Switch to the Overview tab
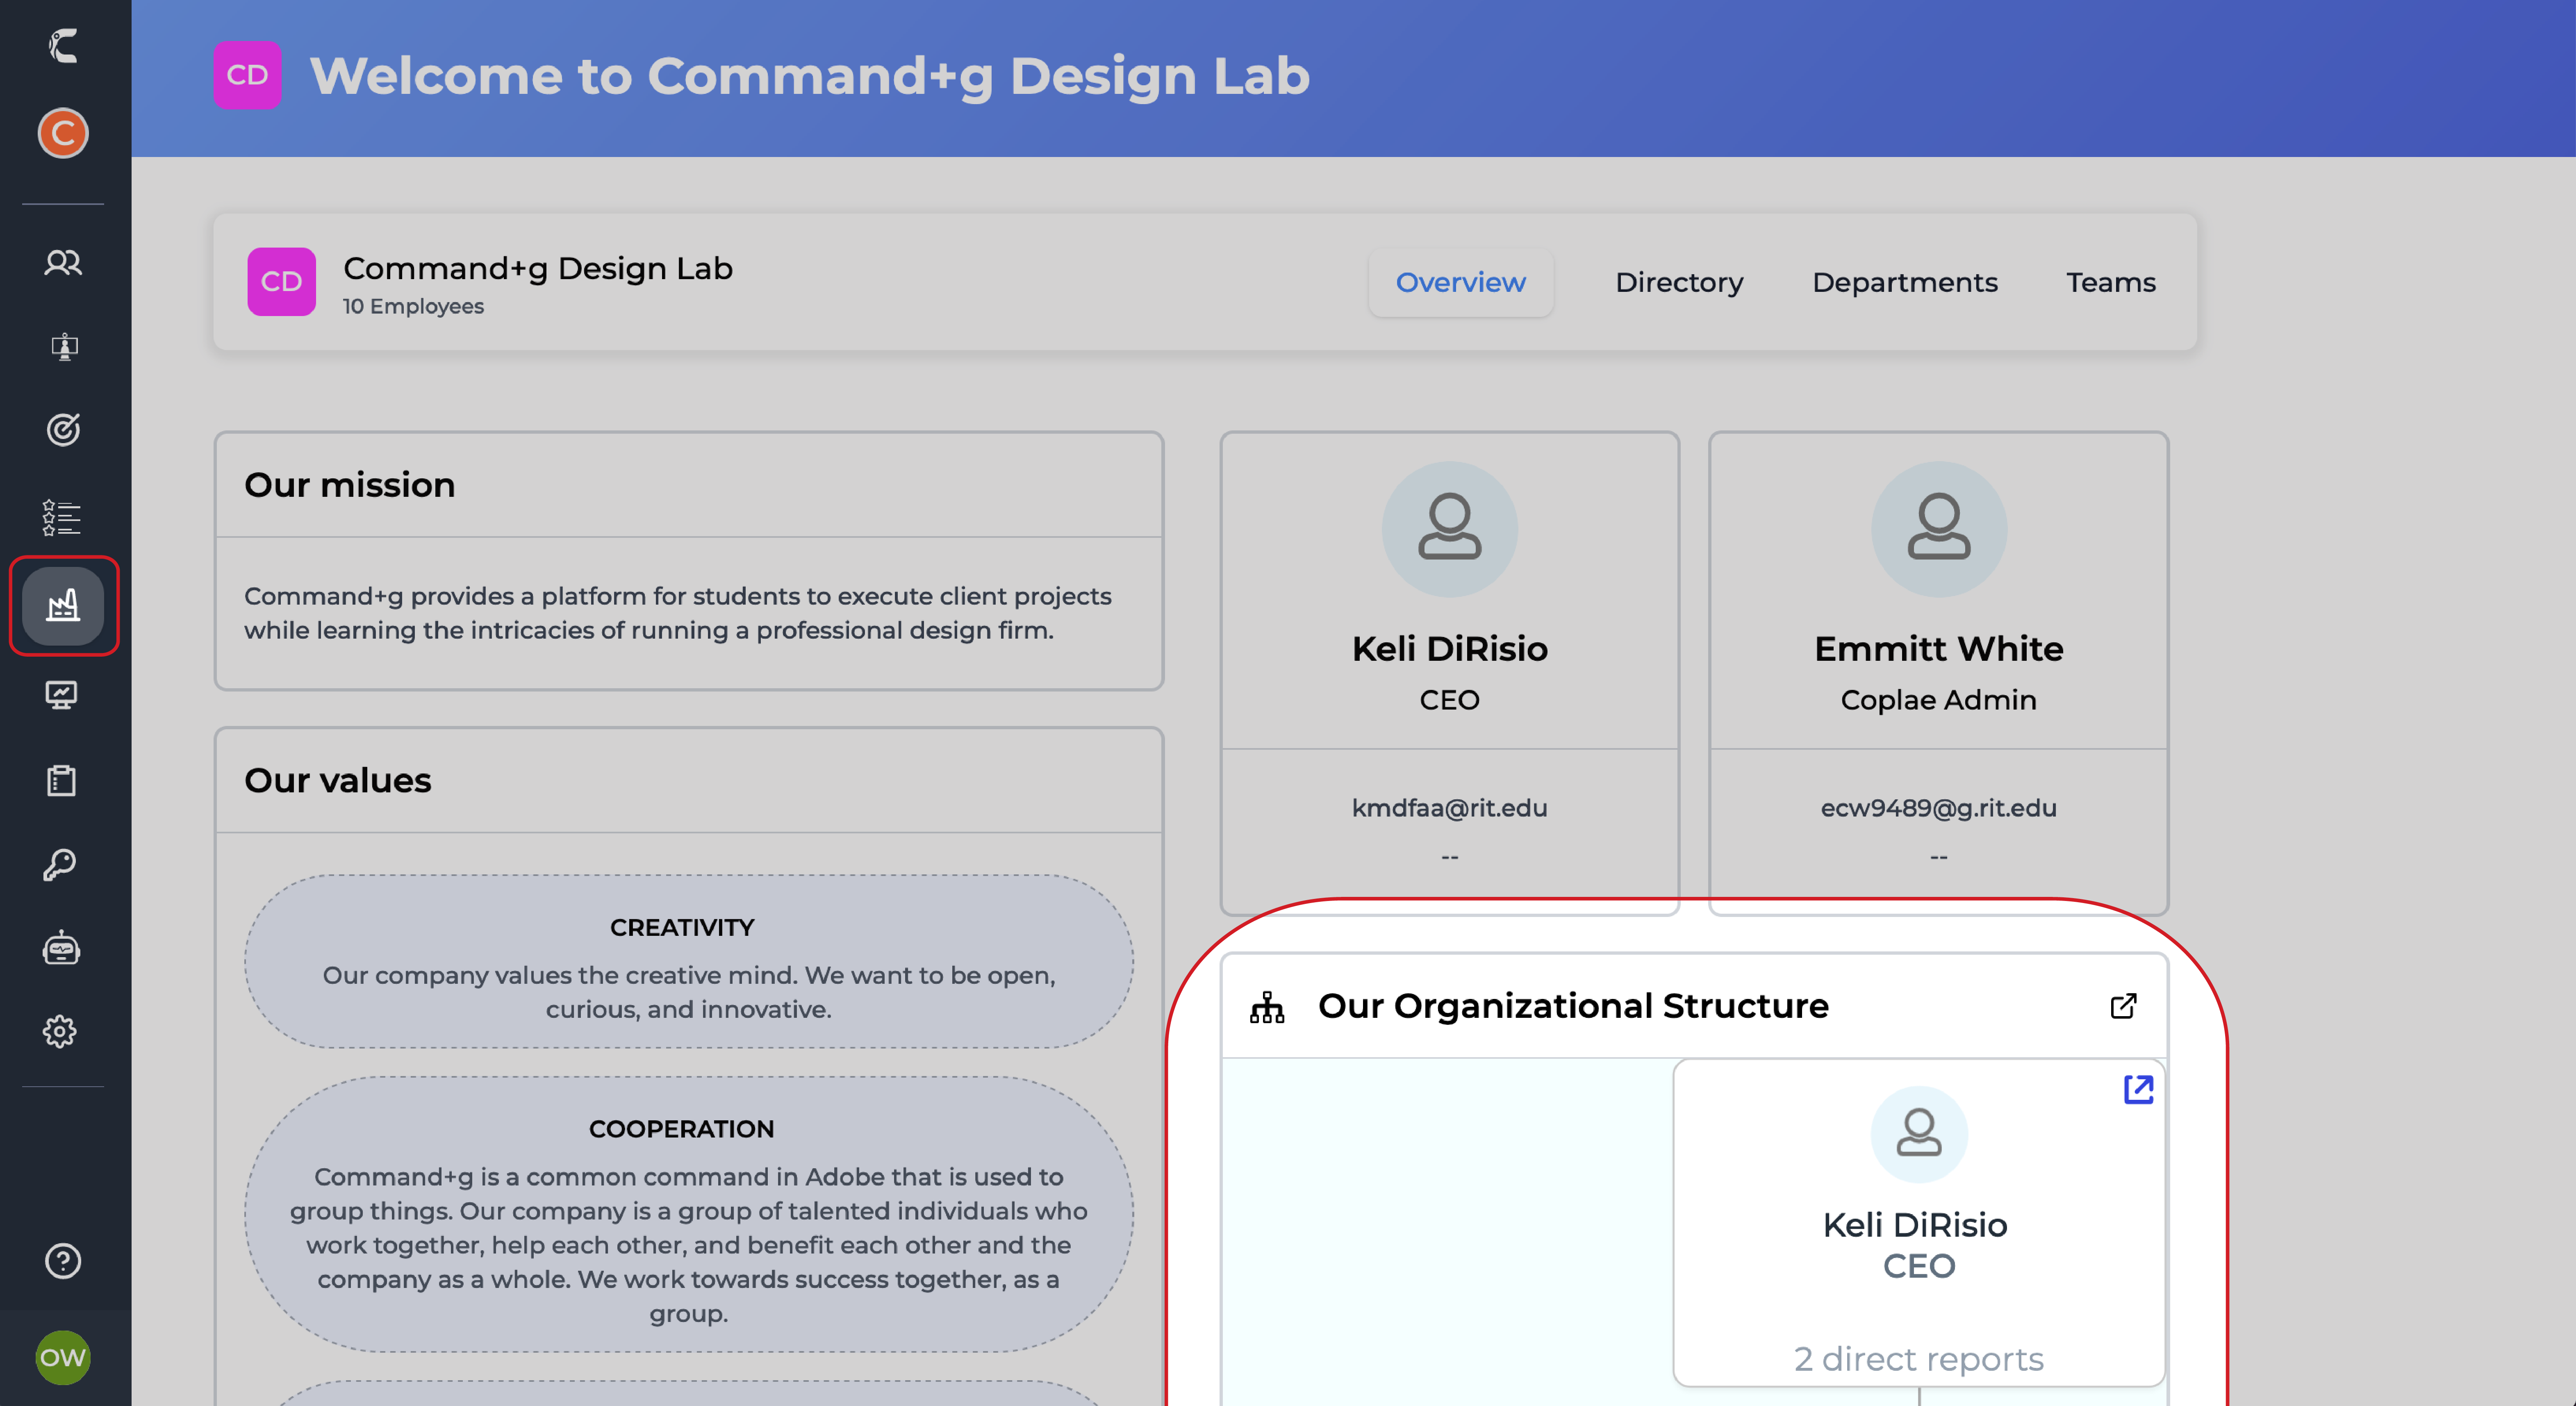This screenshot has width=2576, height=1406. tap(1460, 282)
